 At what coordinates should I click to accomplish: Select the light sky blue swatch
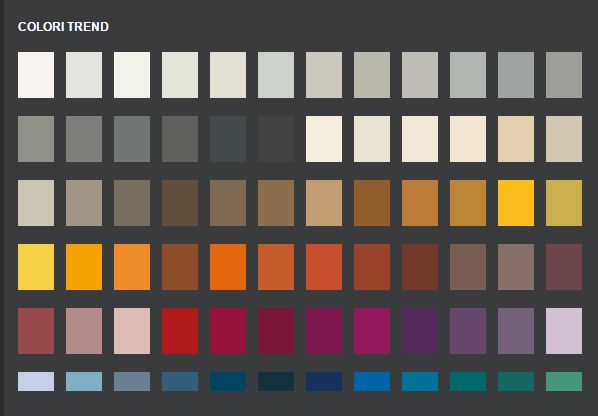point(84,381)
